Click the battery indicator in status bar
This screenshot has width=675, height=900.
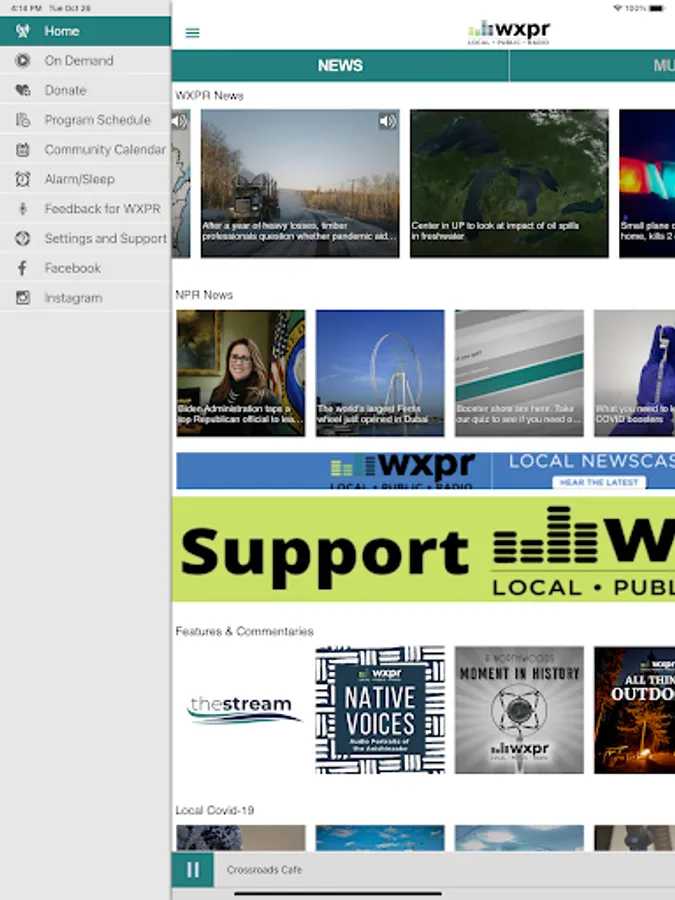(x=657, y=8)
